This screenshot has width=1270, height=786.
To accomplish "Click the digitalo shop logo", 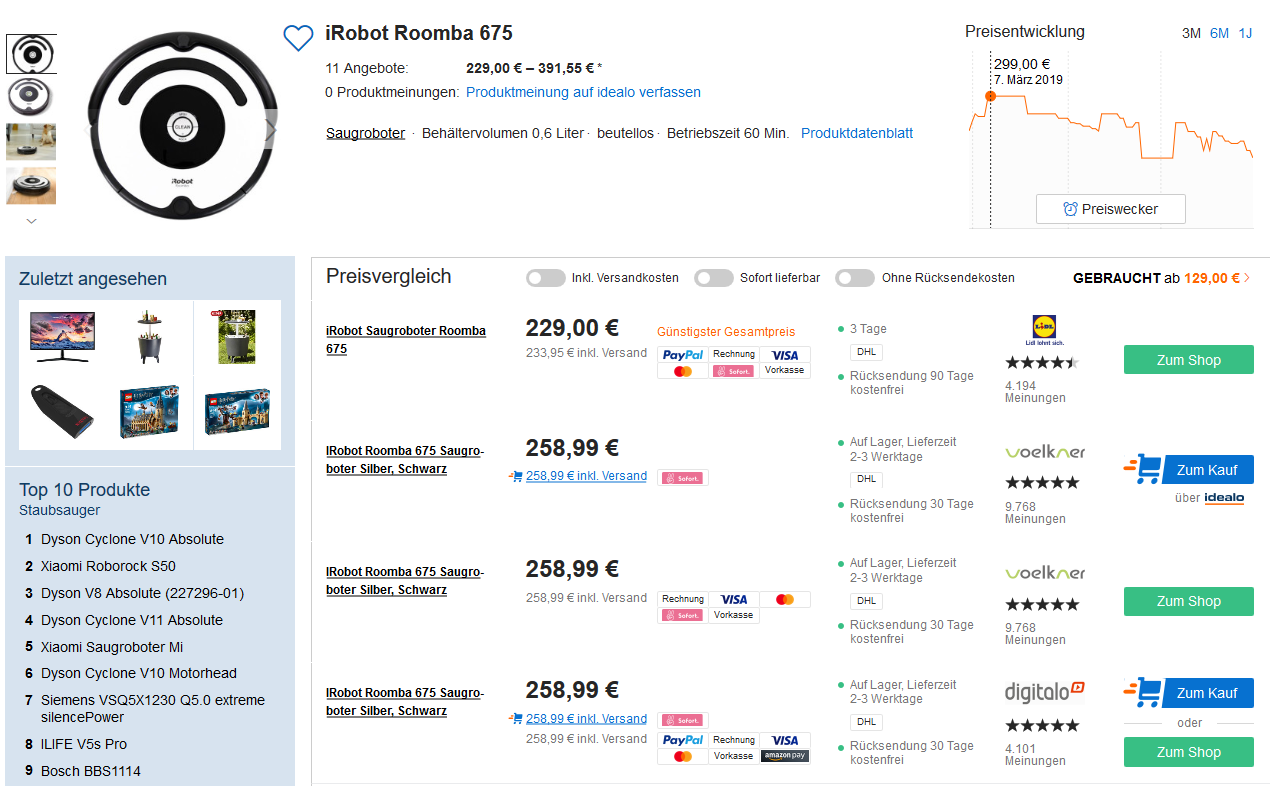I will (1044, 691).
